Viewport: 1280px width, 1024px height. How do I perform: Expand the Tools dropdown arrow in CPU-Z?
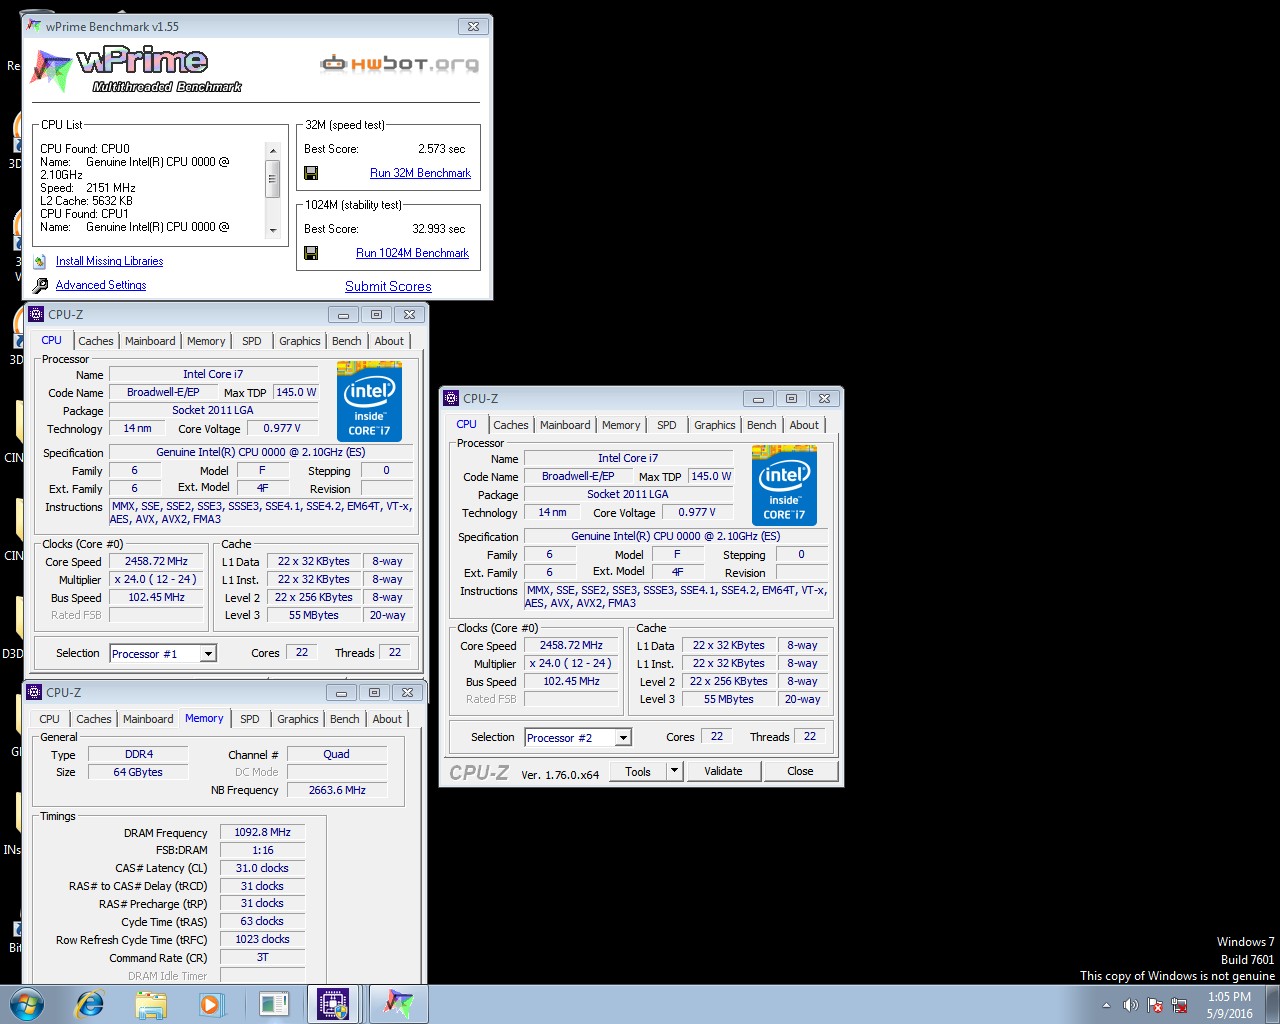674,771
